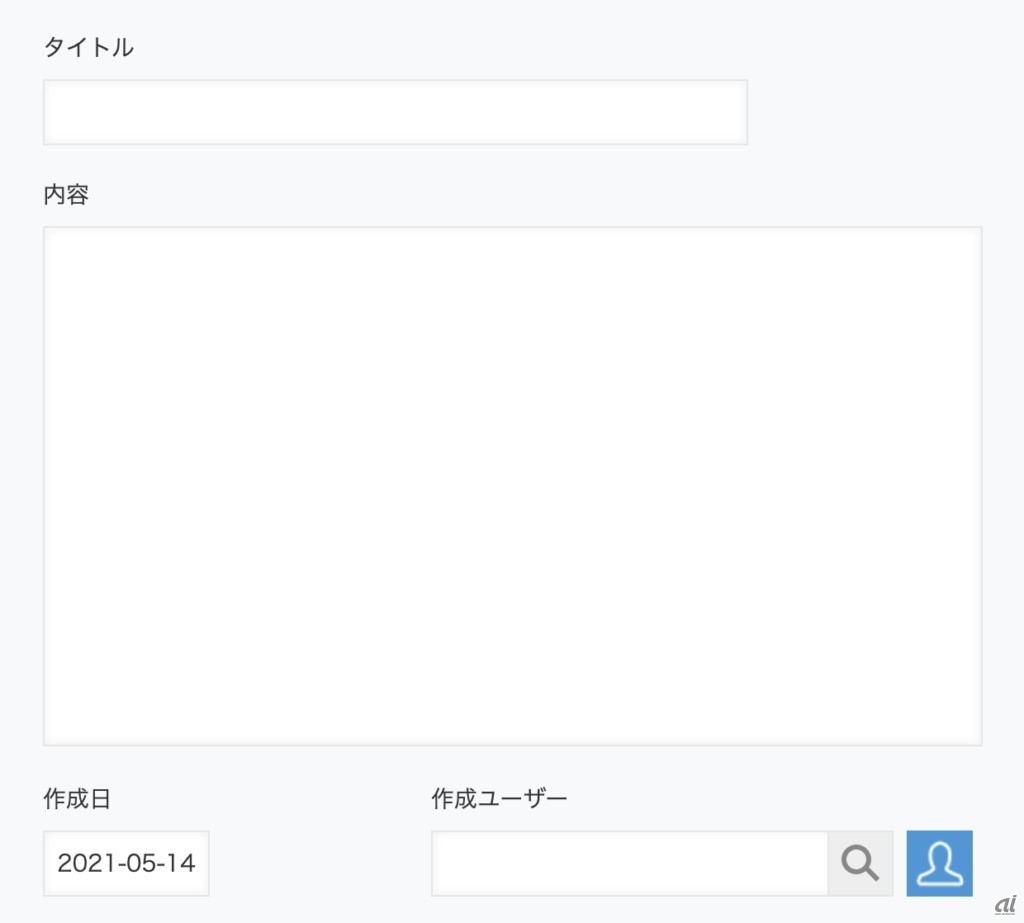Search for a user in 作成ユーザー

[860, 863]
